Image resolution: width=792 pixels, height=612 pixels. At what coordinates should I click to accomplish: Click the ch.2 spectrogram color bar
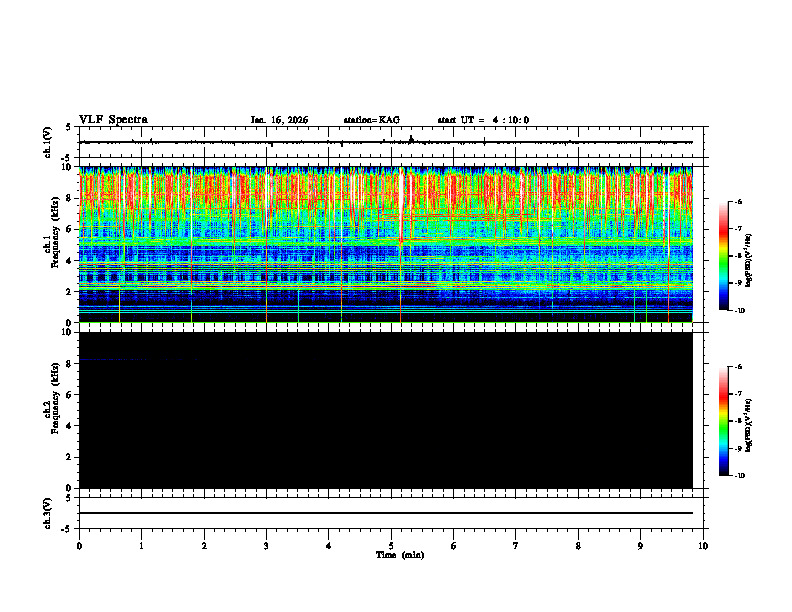point(724,421)
